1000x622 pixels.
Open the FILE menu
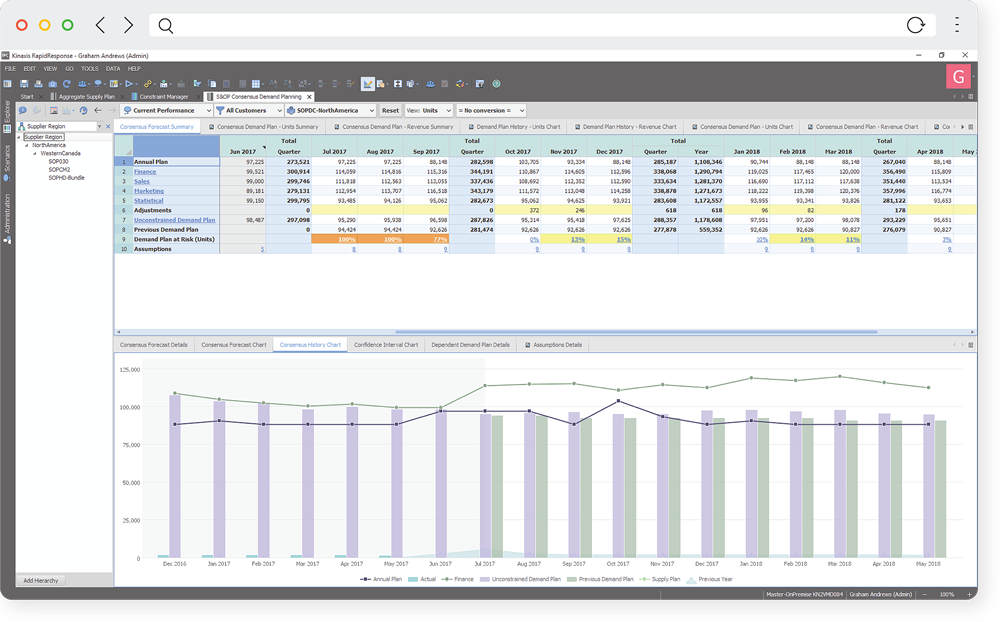(10, 68)
